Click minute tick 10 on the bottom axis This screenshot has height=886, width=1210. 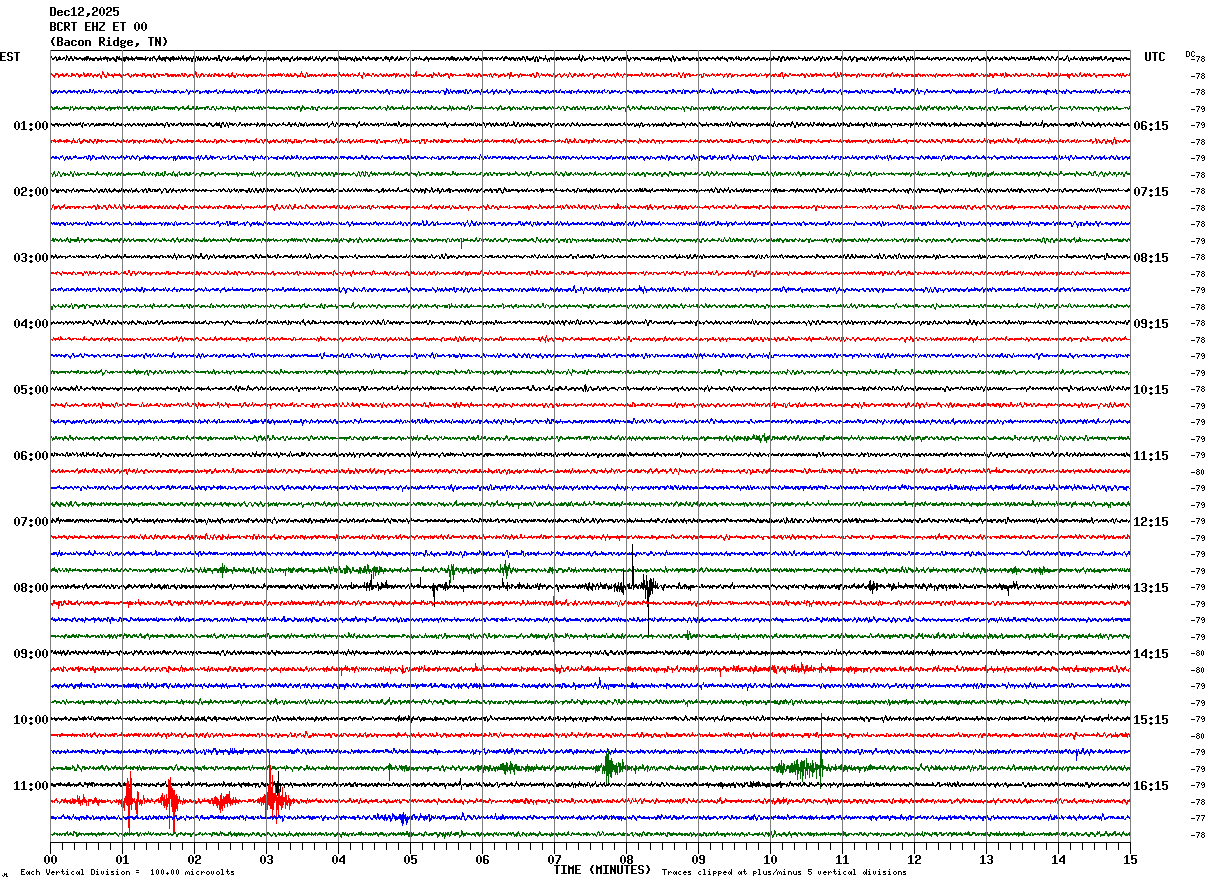[x=770, y=859]
